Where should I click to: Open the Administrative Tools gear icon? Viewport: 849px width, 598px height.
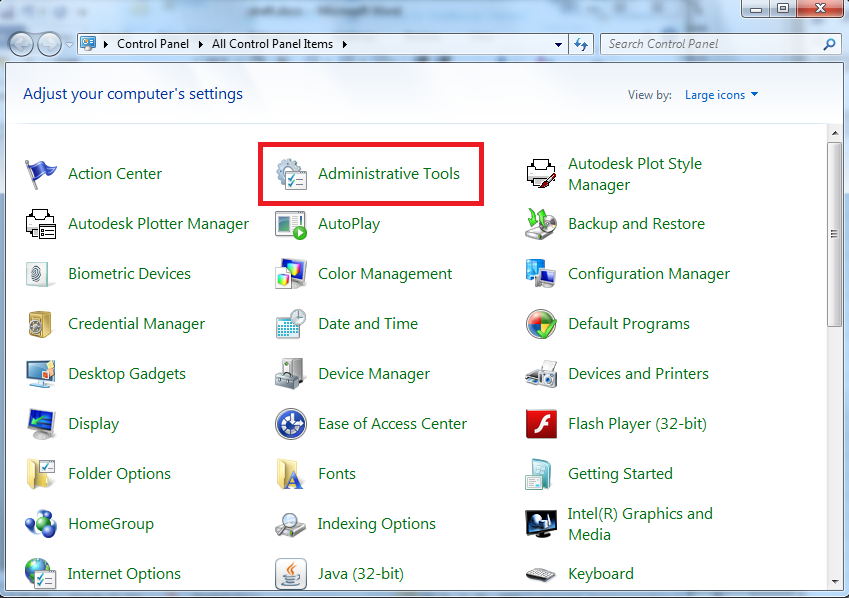pos(291,174)
